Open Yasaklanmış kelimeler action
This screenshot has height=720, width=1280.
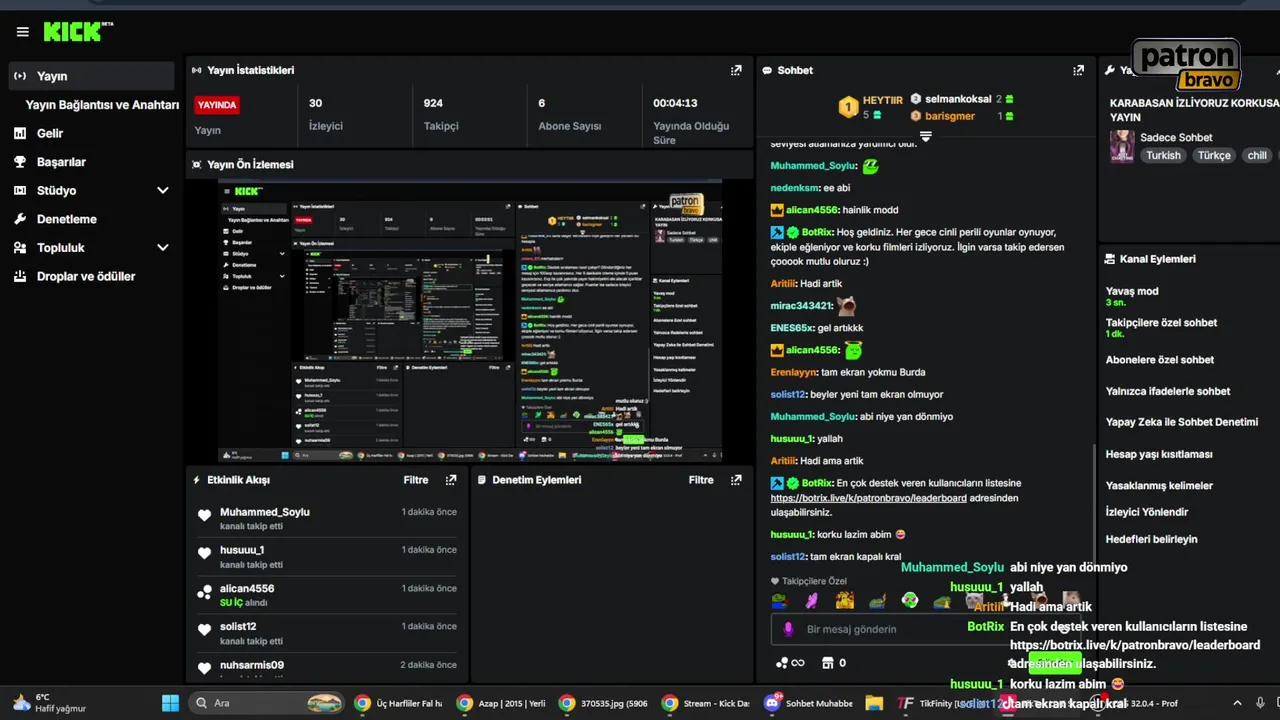pyautogui.click(x=1158, y=485)
